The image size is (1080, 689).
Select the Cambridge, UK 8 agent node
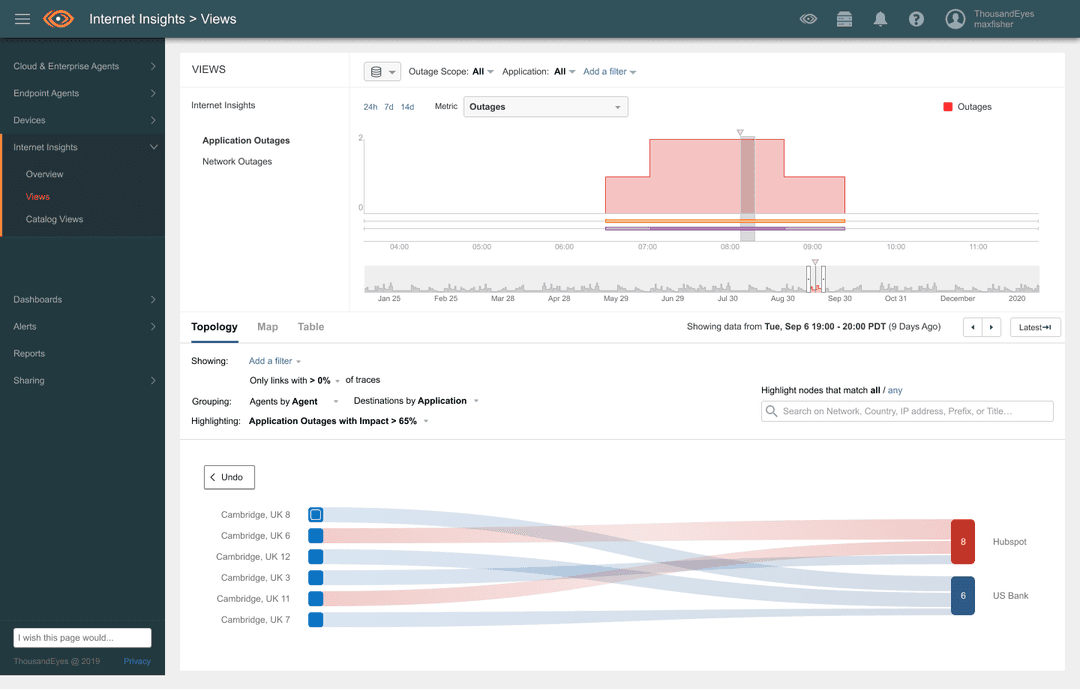click(x=316, y=515)
